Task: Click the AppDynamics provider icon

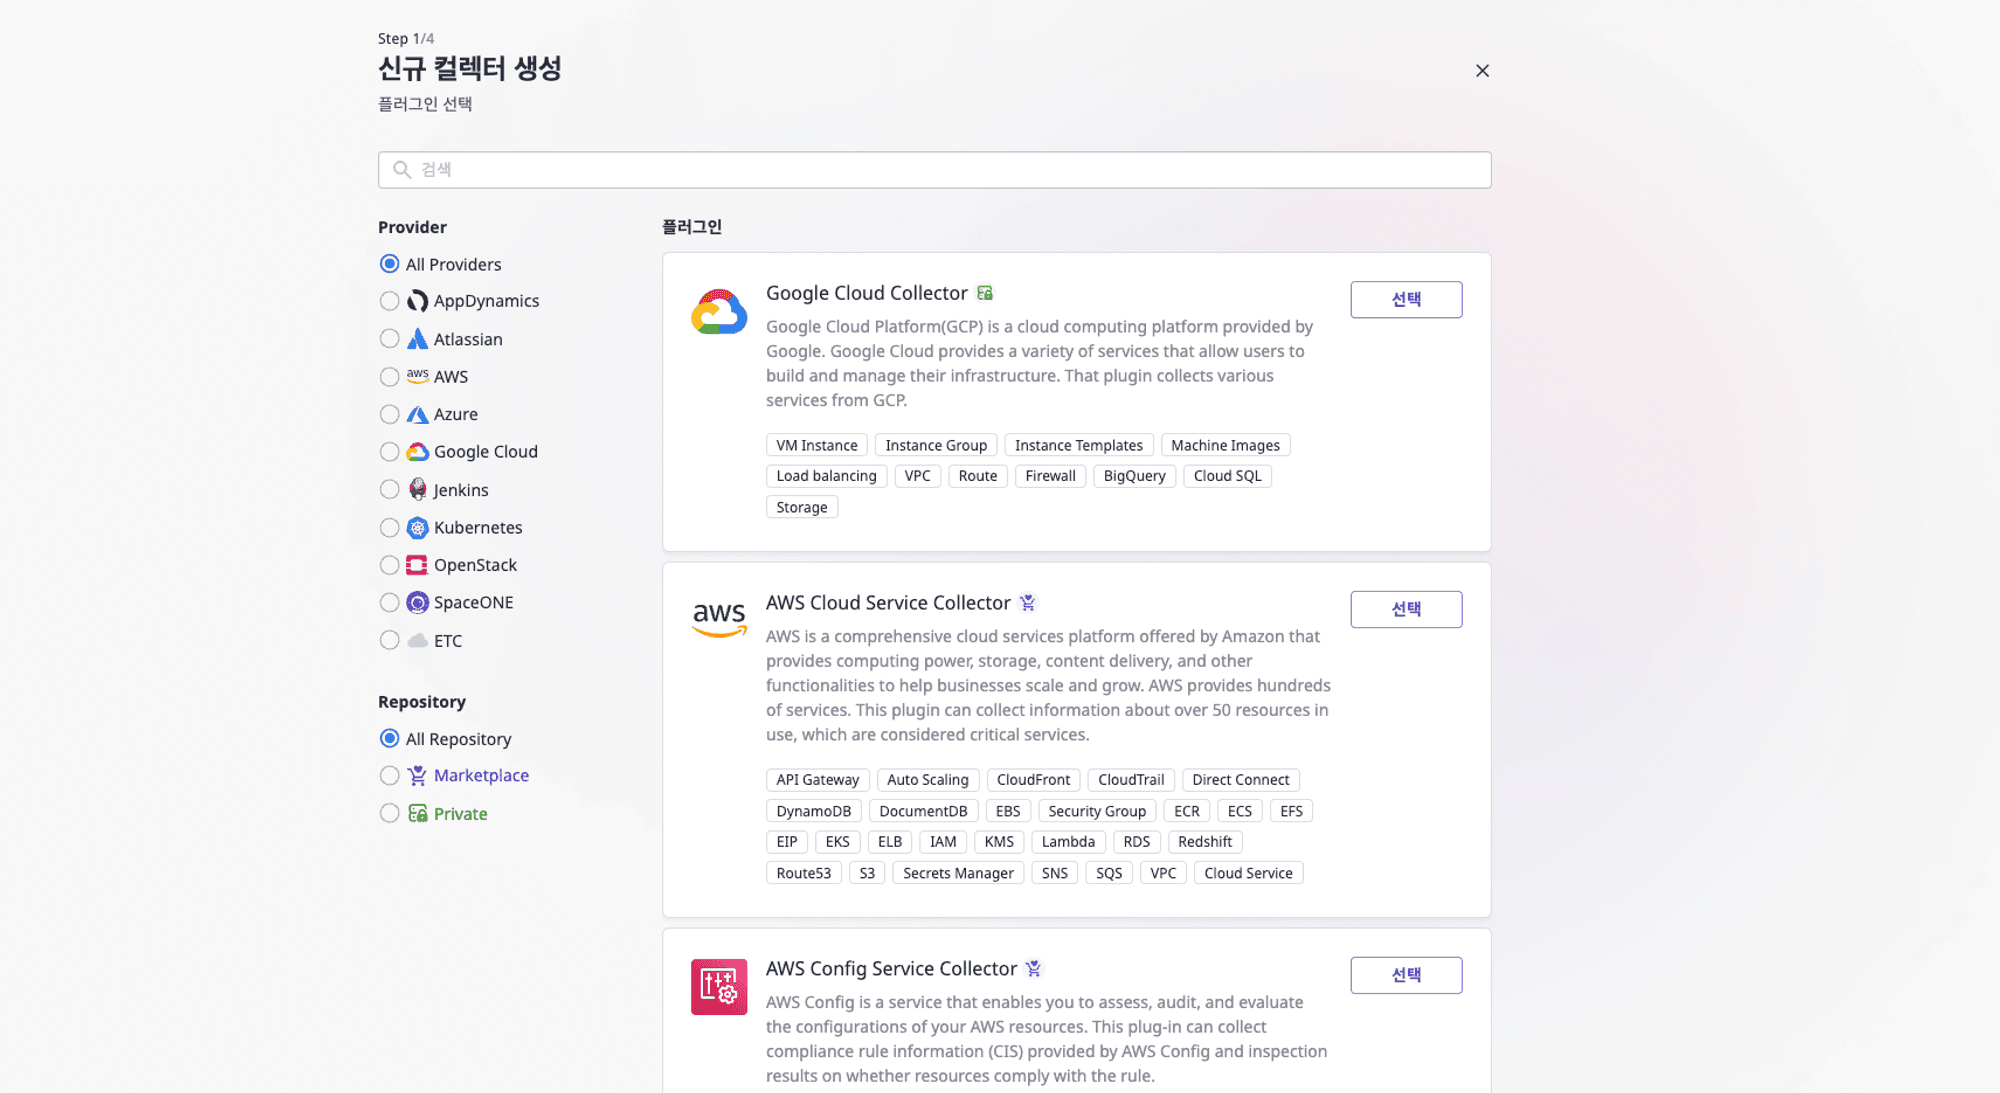Action: [417, 301]
